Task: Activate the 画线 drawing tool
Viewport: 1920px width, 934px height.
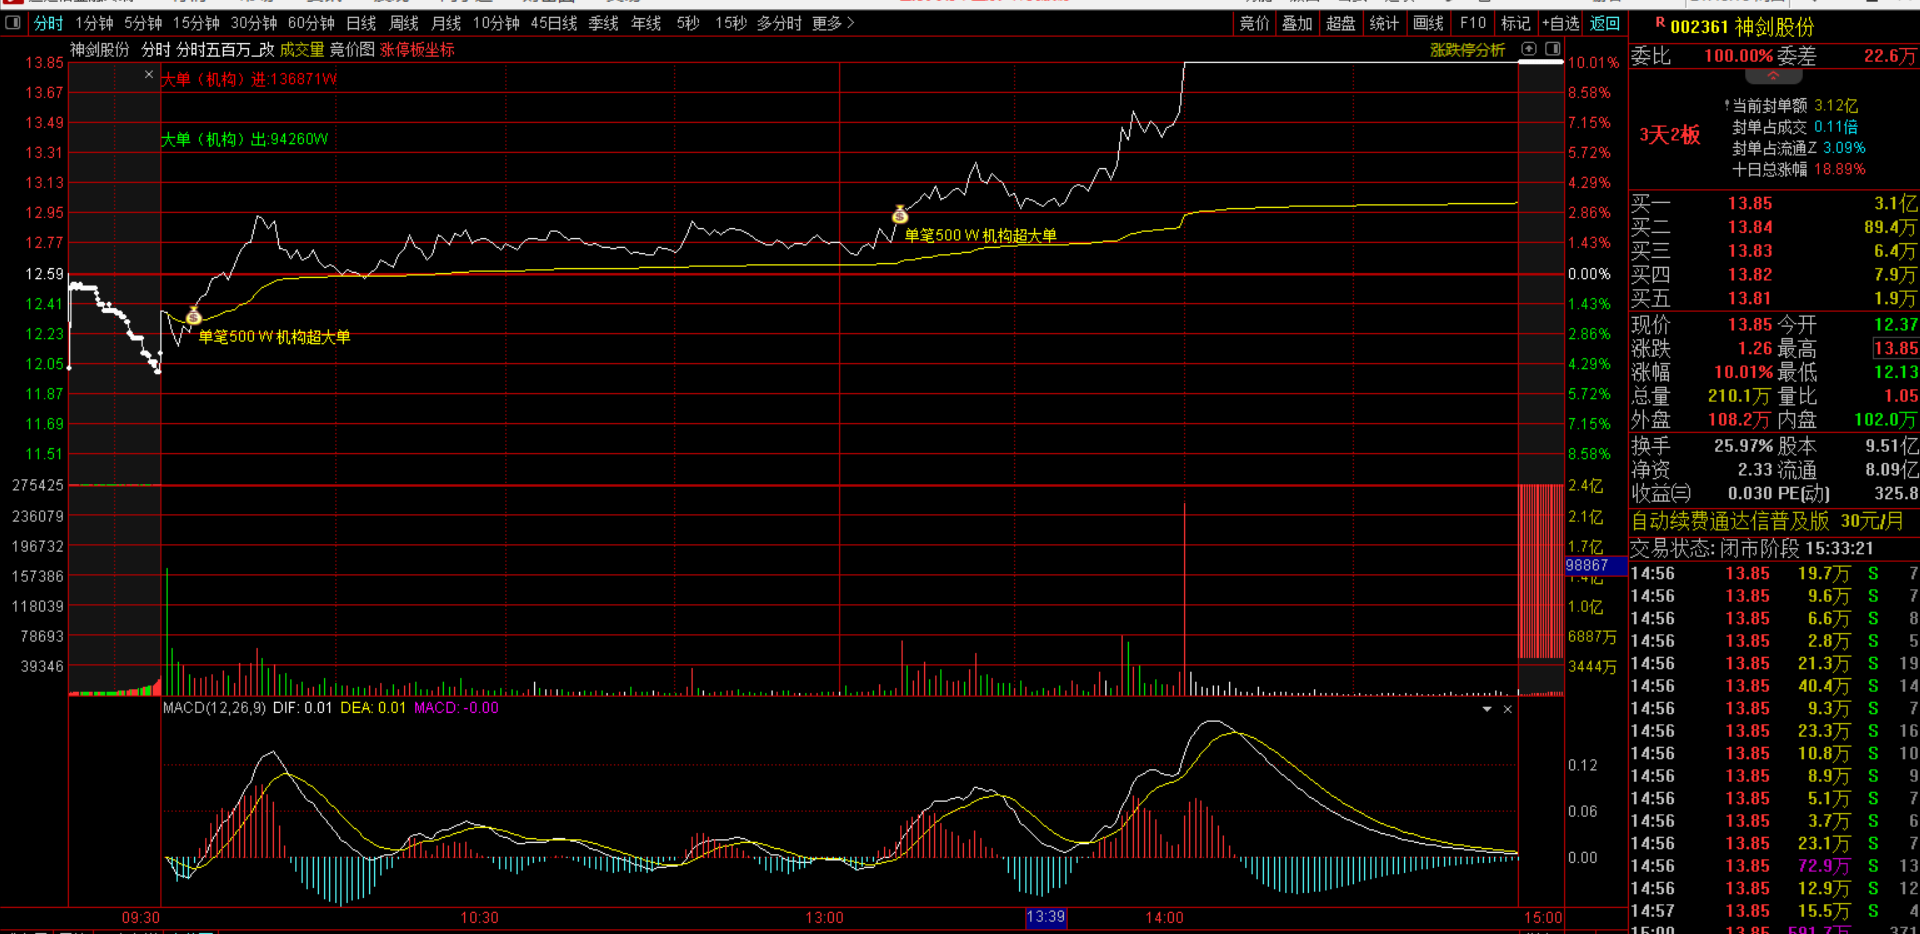Action: click(1428, 23)
